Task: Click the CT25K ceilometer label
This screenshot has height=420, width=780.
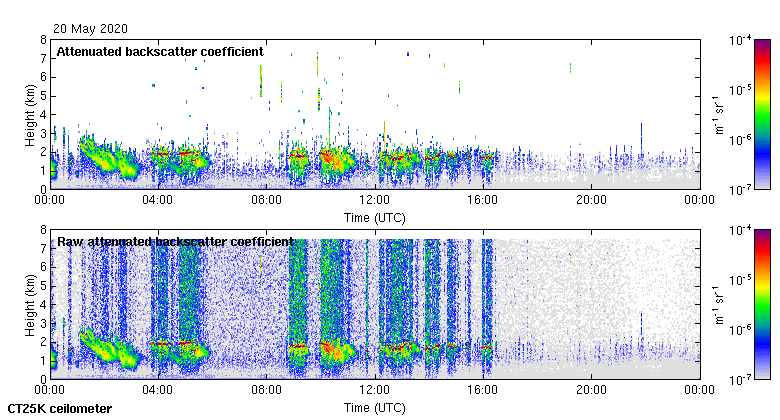Action: [x=60, y=409]
